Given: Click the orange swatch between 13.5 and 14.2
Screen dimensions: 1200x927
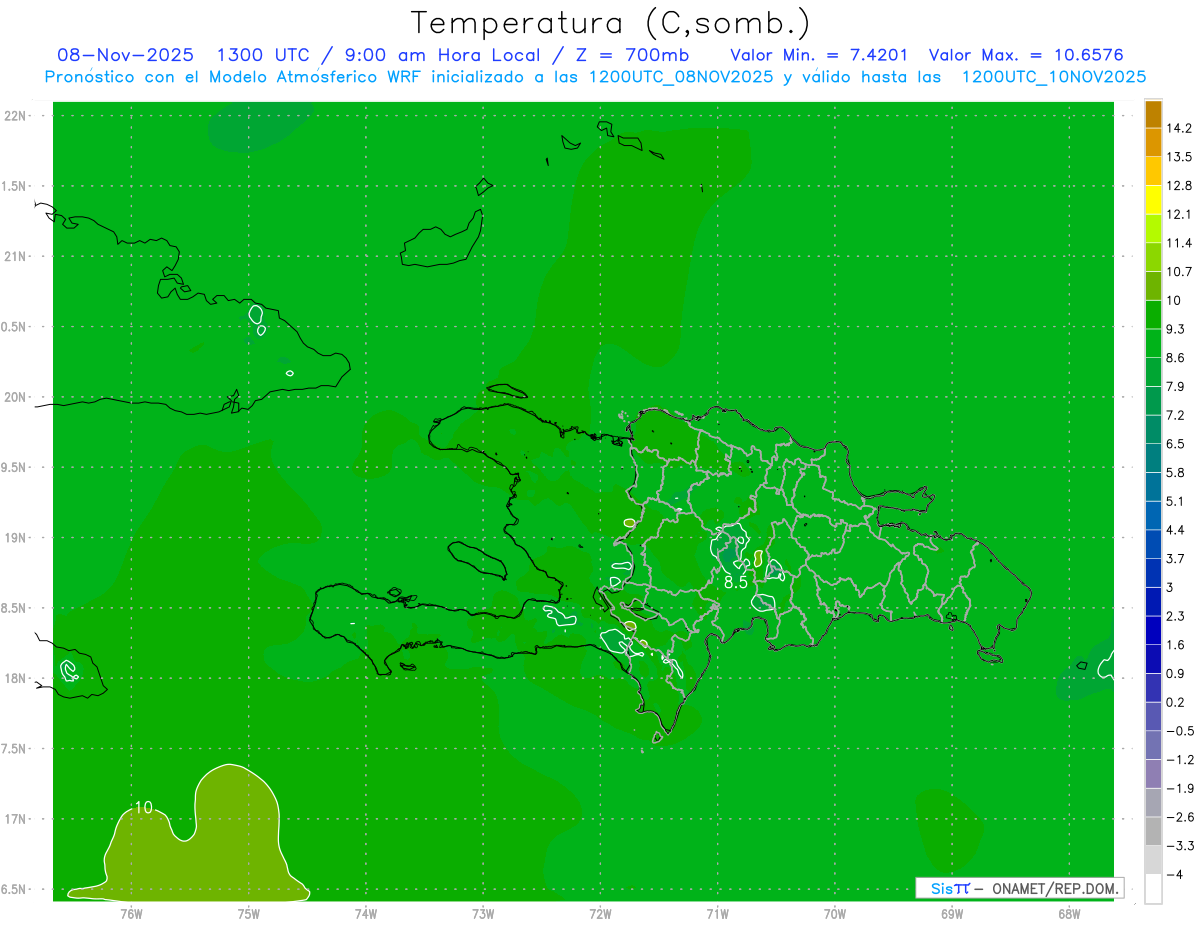Looking at the screenshot, I should [1153, 142].
